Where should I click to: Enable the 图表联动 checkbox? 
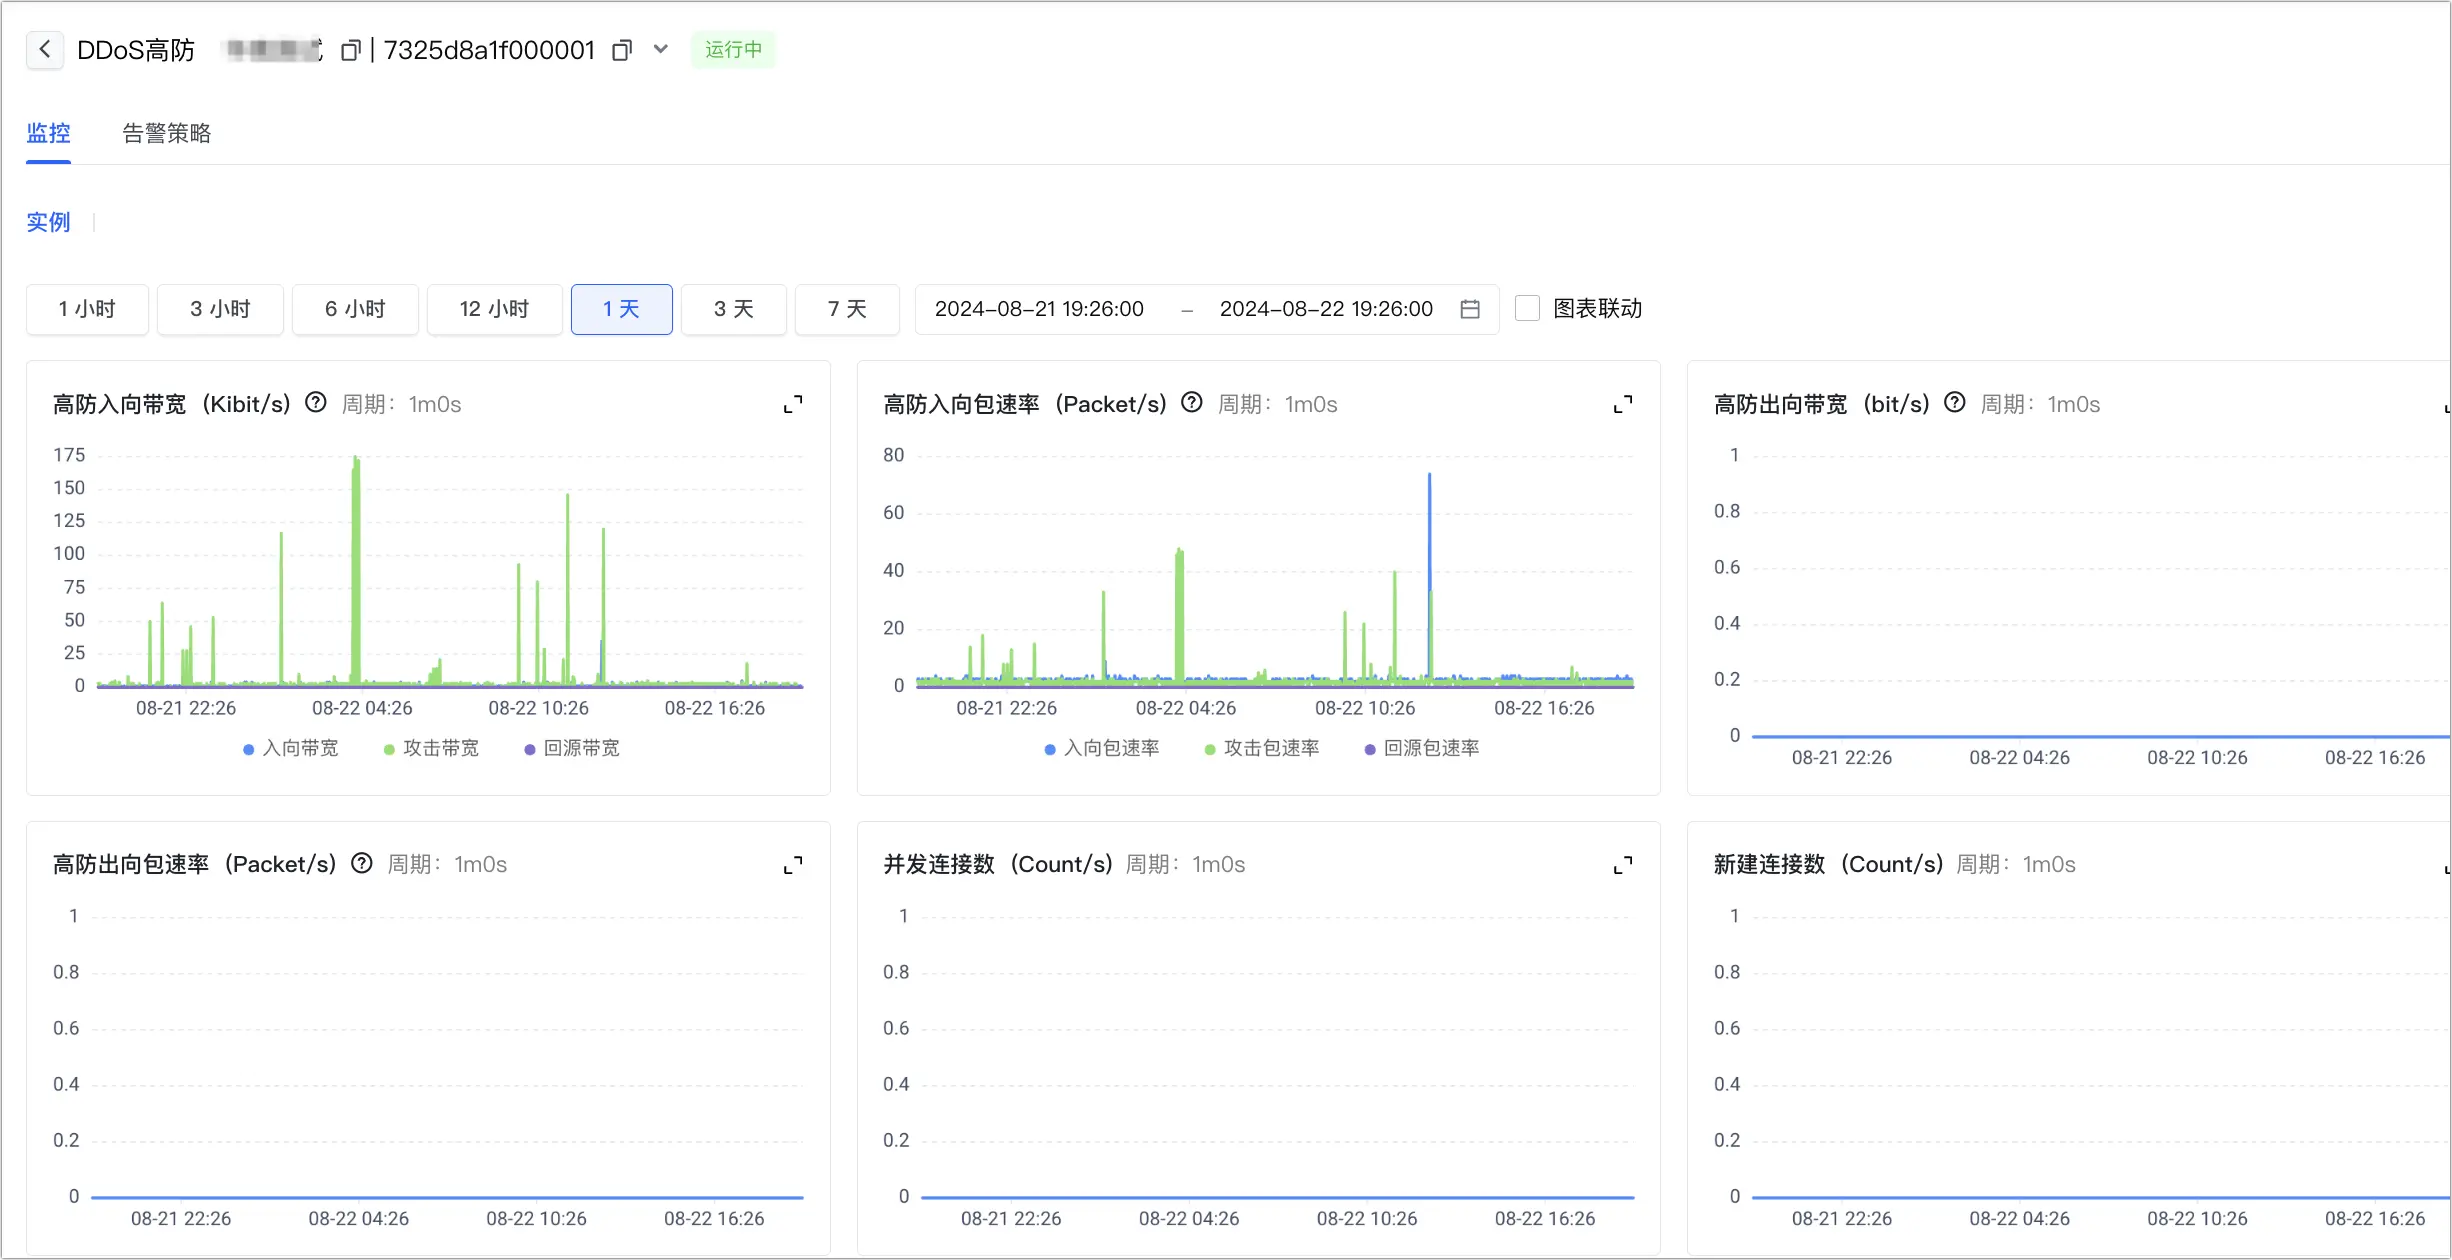point(1527,308)
